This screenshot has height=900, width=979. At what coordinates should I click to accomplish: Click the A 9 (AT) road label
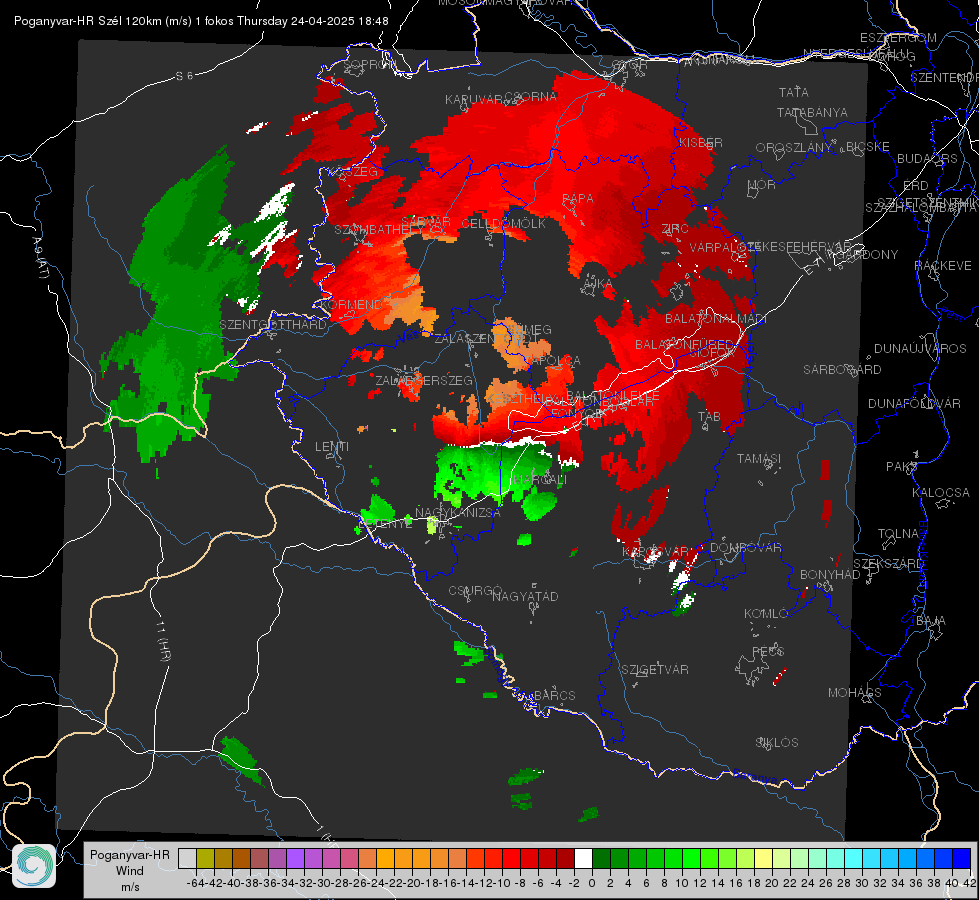click(x=40, y=258)
